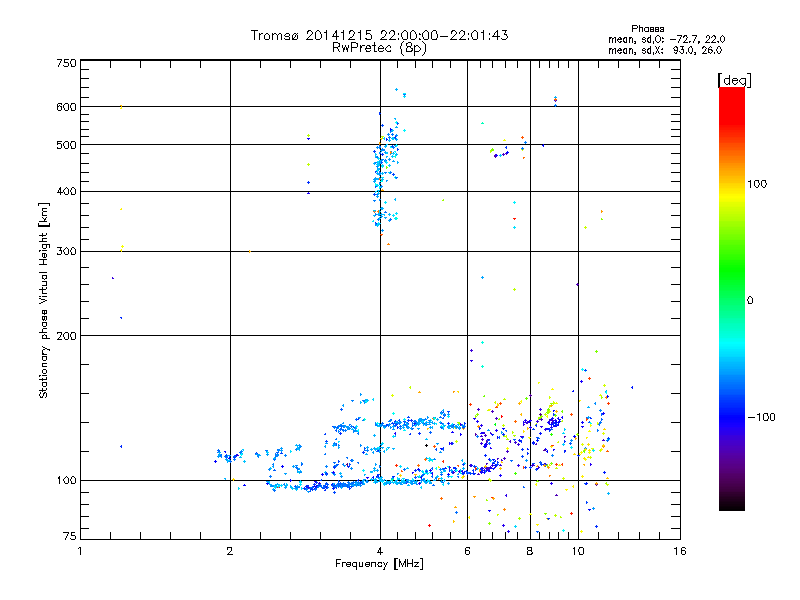800x600 pixels.
Task: Click the y-axis tick label '750'
Action: [66, 63]
